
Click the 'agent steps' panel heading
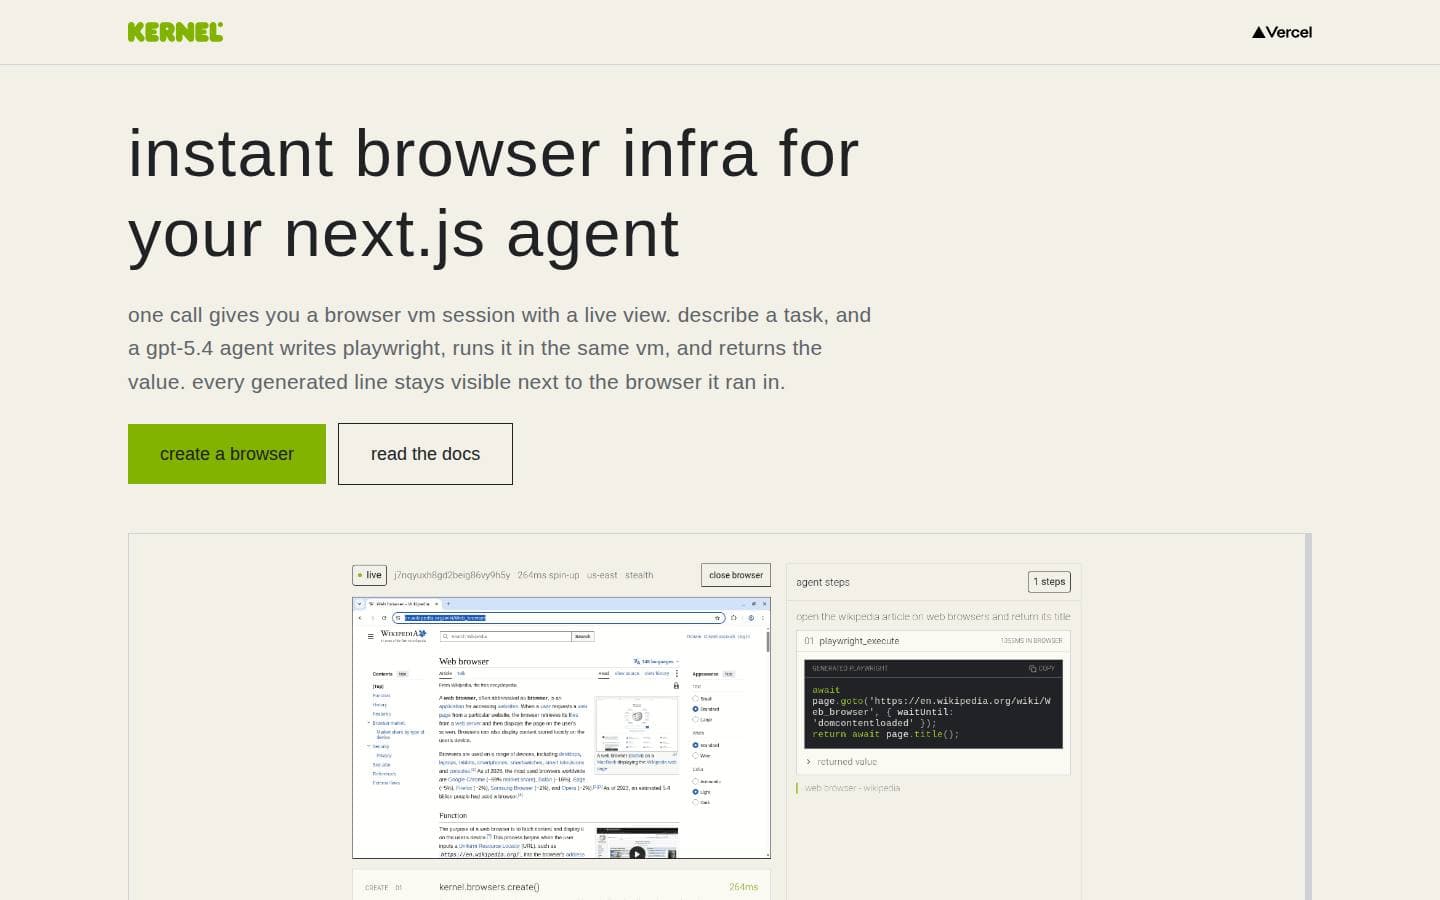[823, 582]
